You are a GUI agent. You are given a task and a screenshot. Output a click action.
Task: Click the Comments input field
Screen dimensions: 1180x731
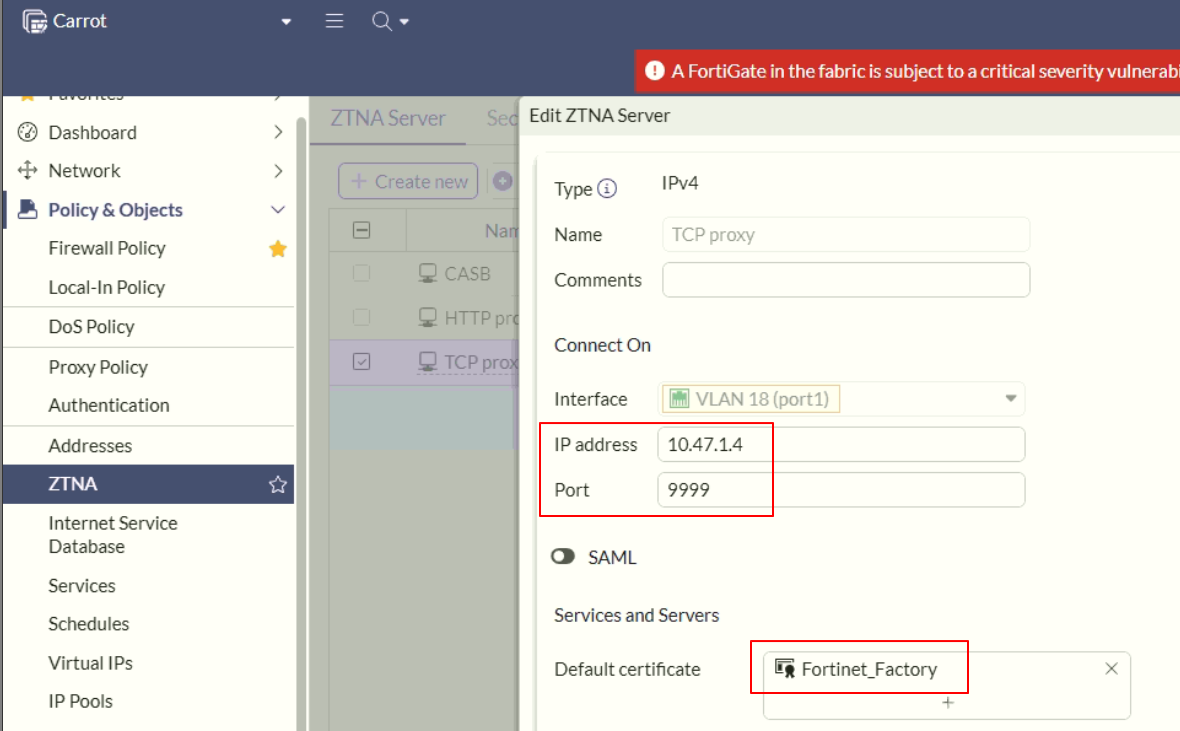coord(846,280)
